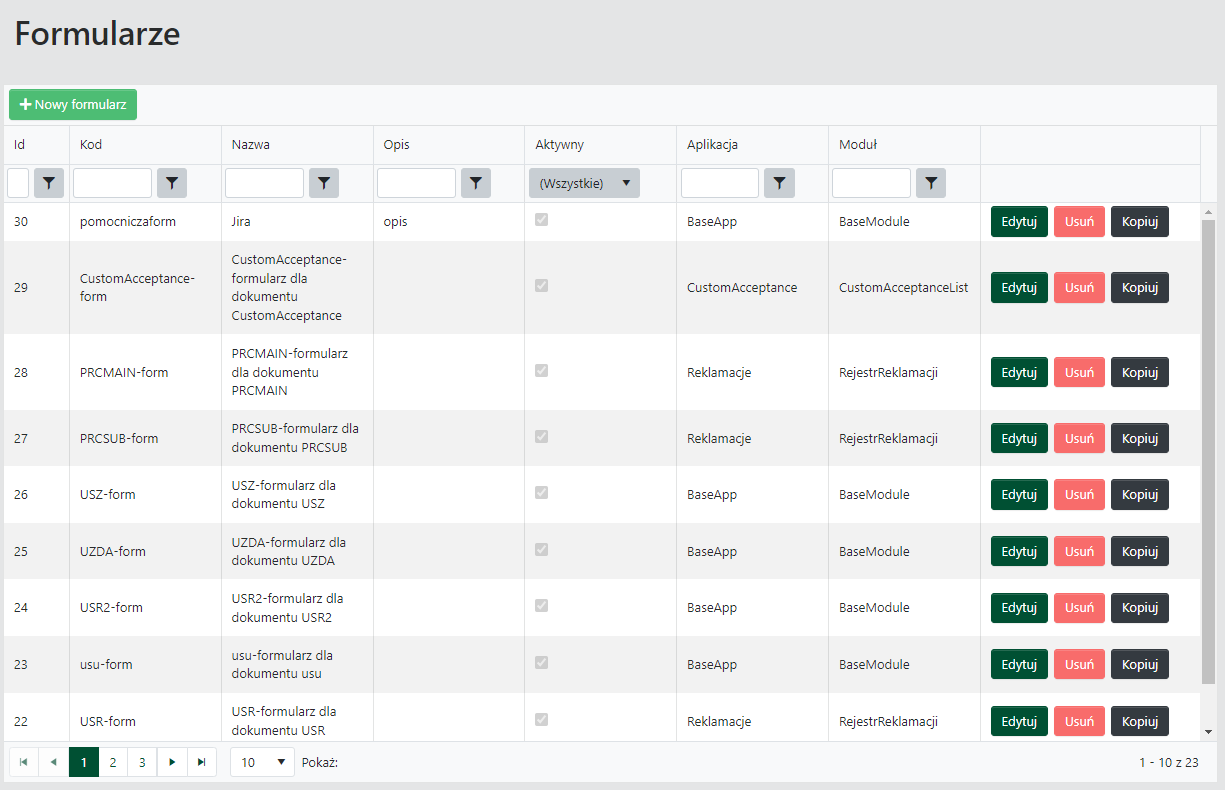The height and width of the screenshot is (790, 1225).
Task: Jump to the first page of results
Action: pyautogui.click(x=24, y=762)
